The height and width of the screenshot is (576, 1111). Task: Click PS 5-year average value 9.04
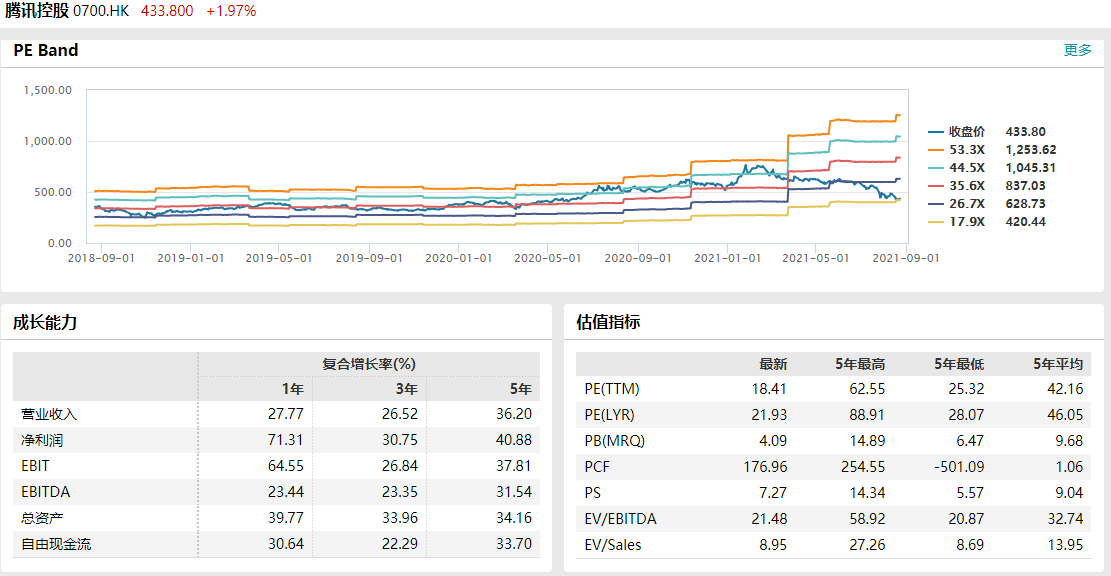pos(1068,493)
